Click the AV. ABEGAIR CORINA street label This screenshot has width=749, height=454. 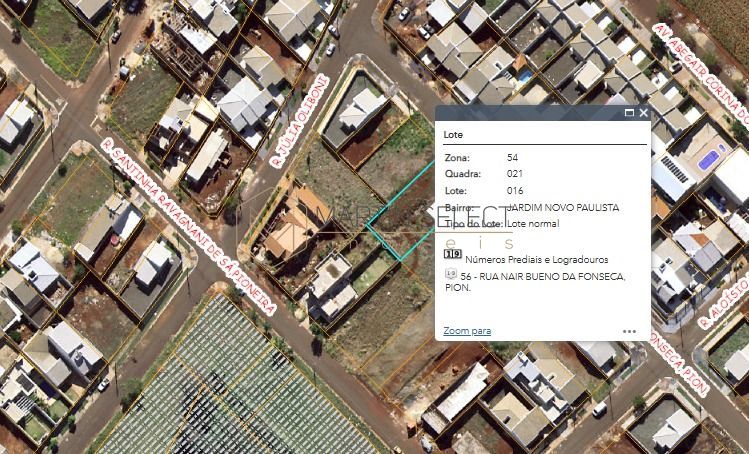coord(702,68)
